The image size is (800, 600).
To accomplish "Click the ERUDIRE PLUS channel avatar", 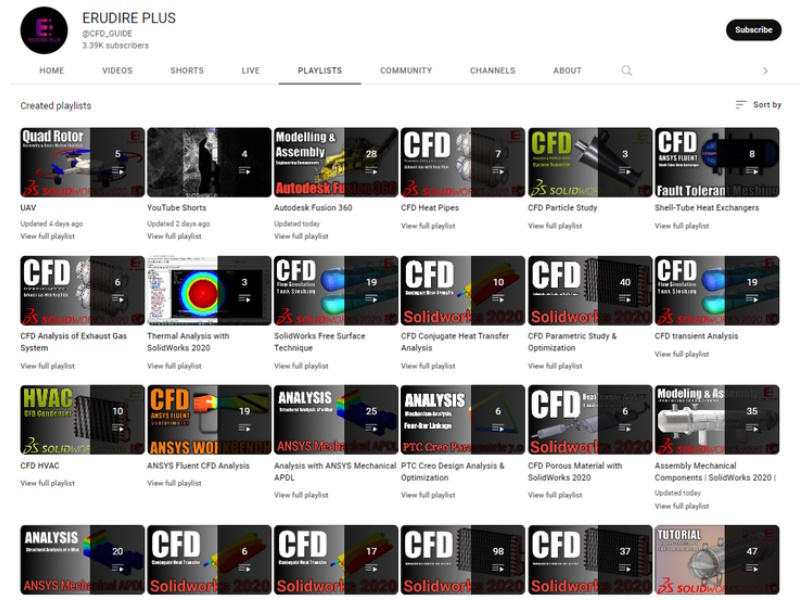I will [x=45, y=30].
